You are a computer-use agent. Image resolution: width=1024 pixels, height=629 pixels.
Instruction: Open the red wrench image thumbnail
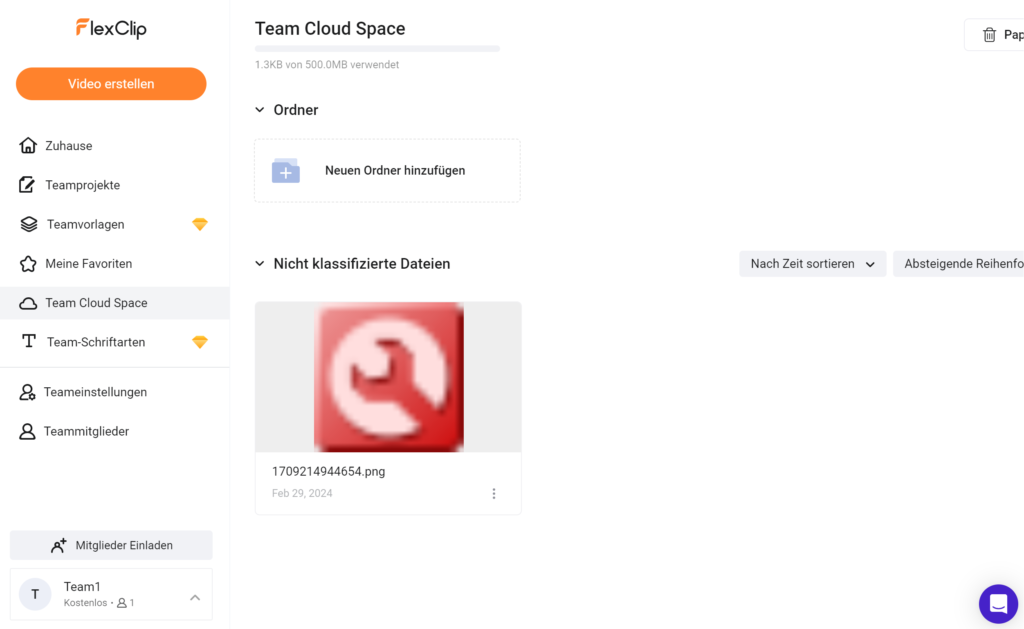[389, 377]
